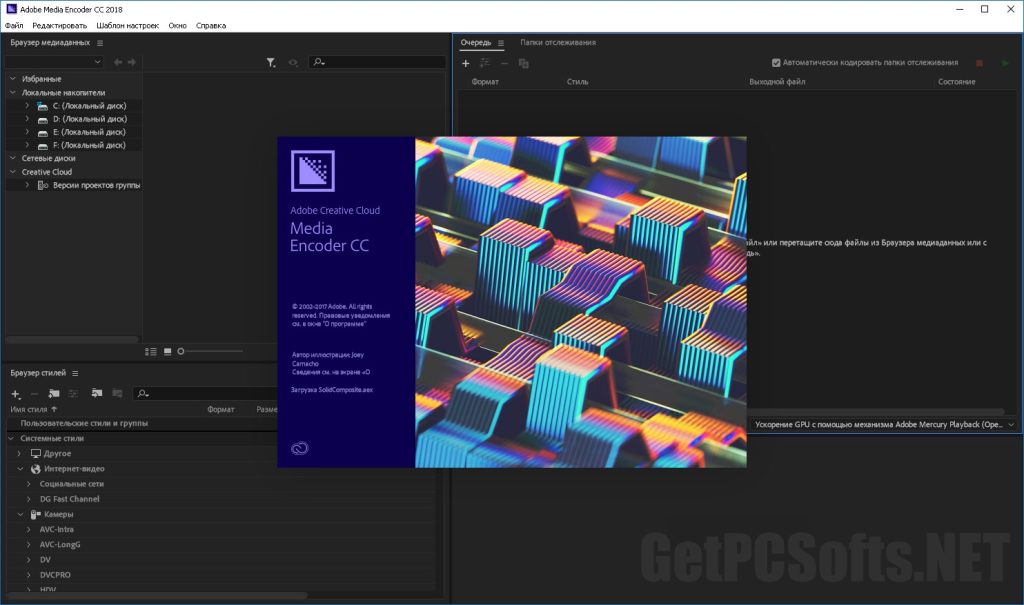Viewport: 1024px width, 605px height.
Task: Click the export presets icon
Action: pyautogui.click(x=118, y=393)
